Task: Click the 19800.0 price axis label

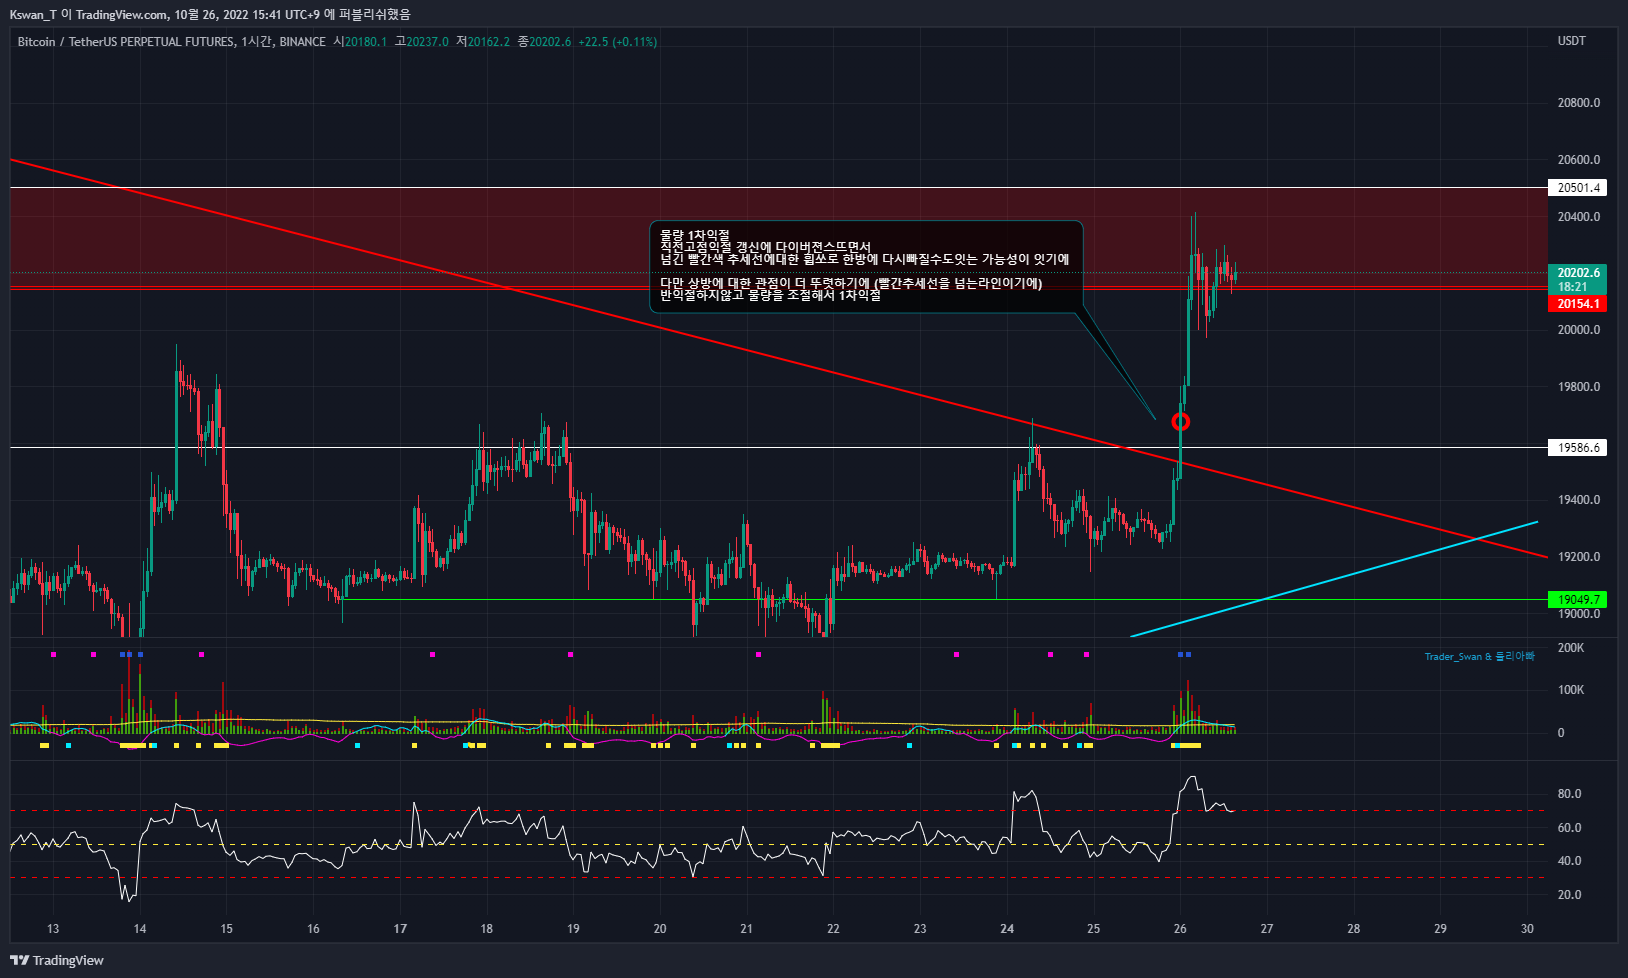Action: (1579, 387)
